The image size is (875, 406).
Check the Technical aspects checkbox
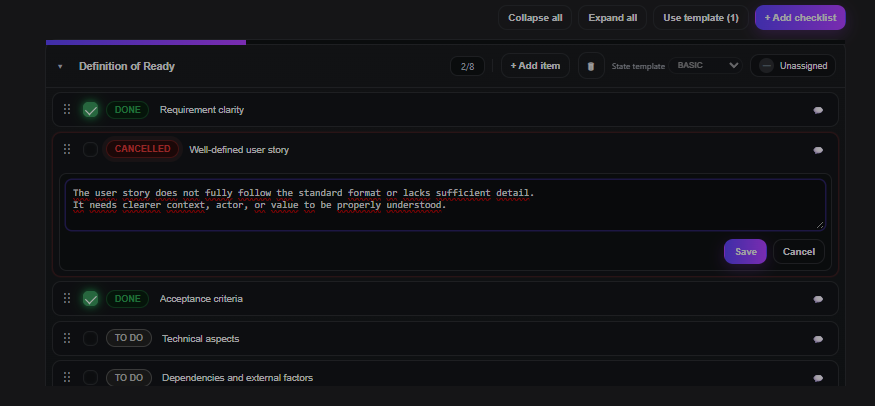(x=91, y=338)
